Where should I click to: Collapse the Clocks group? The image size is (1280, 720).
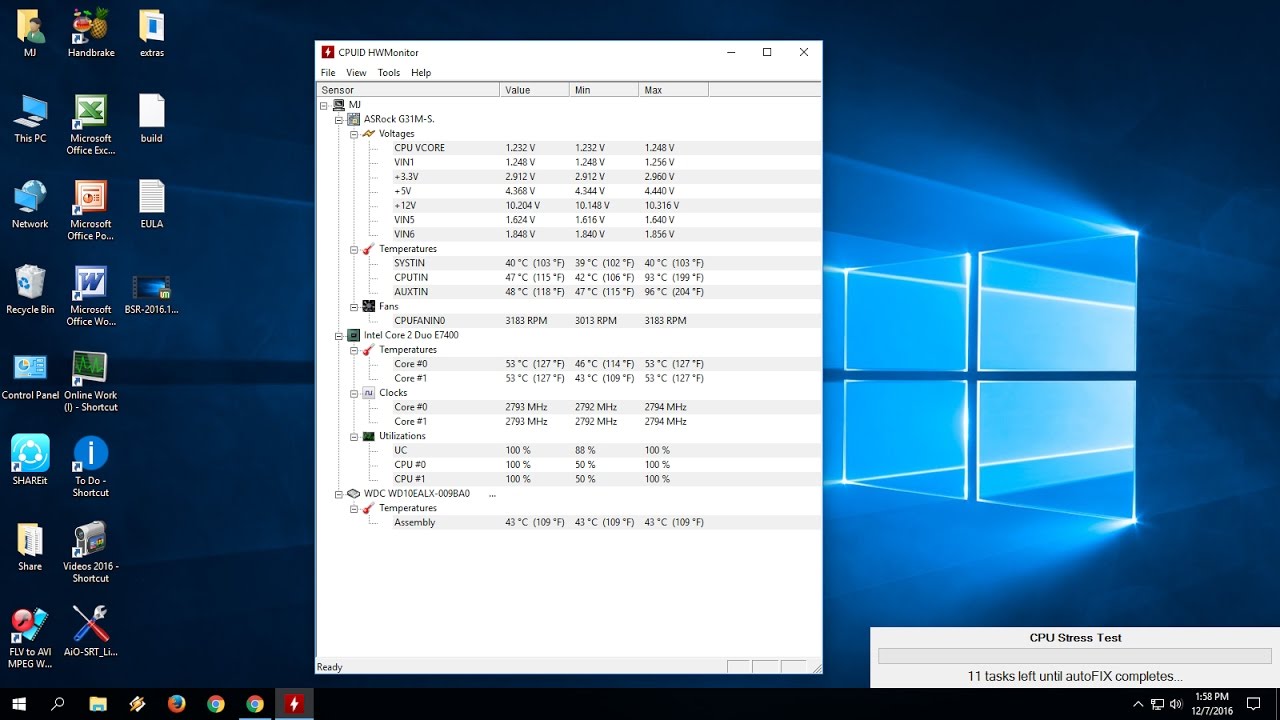354,393
